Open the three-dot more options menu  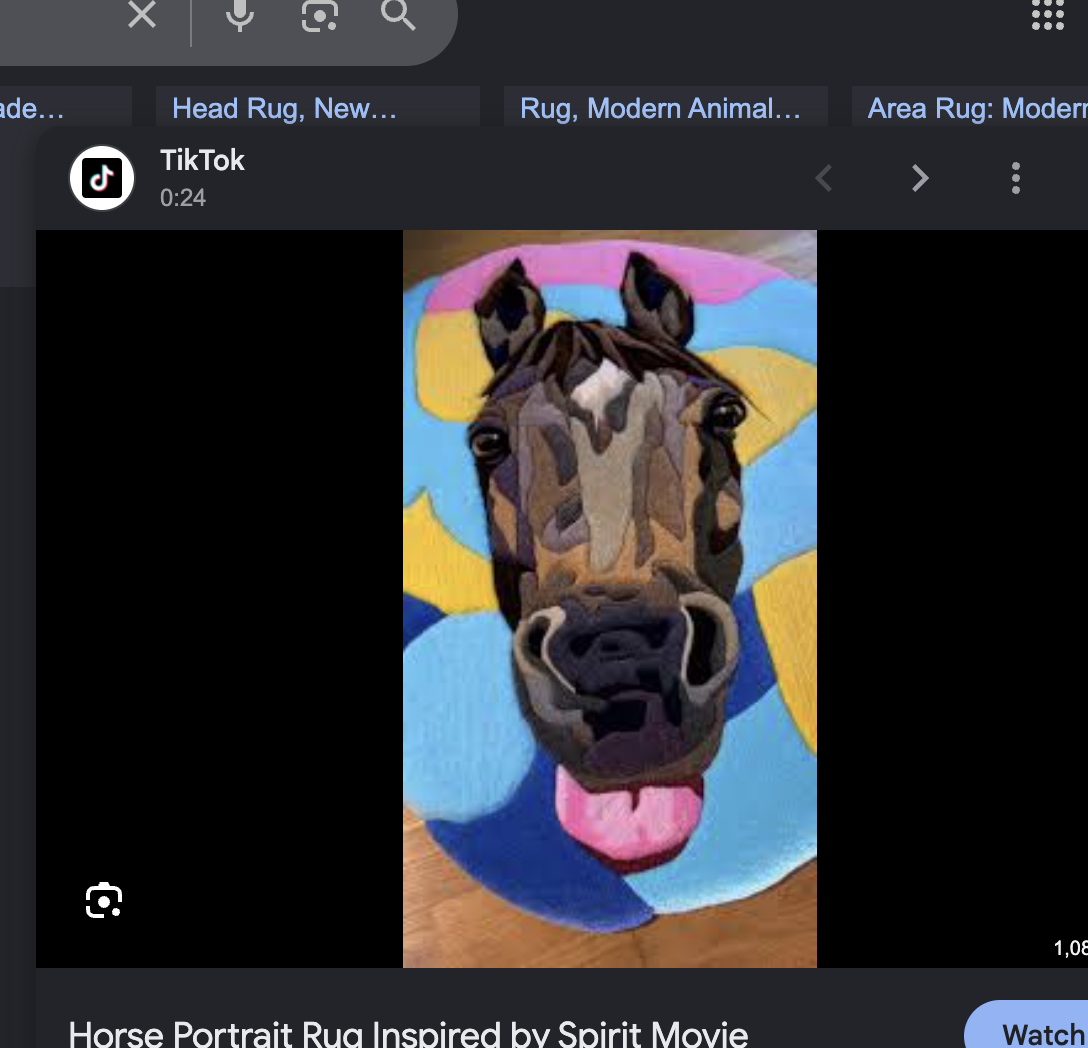pyautogui.click(x=1016, y=178)
